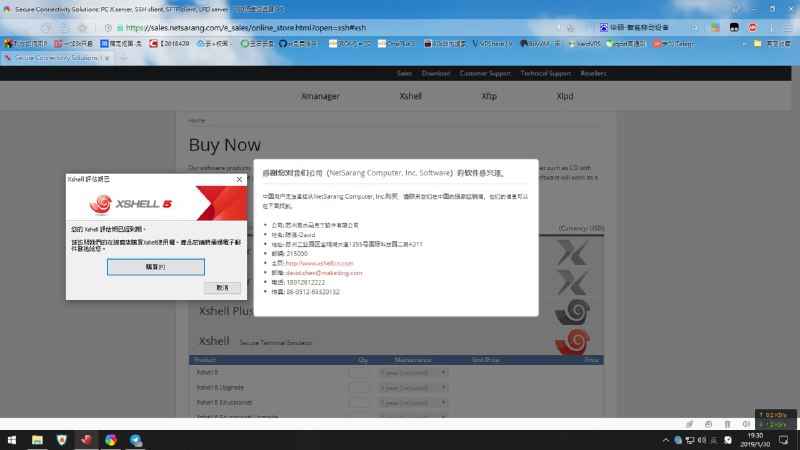Click the Xshell 5 quantity input field
Screen dimensions: 800x450
[359, 373]
